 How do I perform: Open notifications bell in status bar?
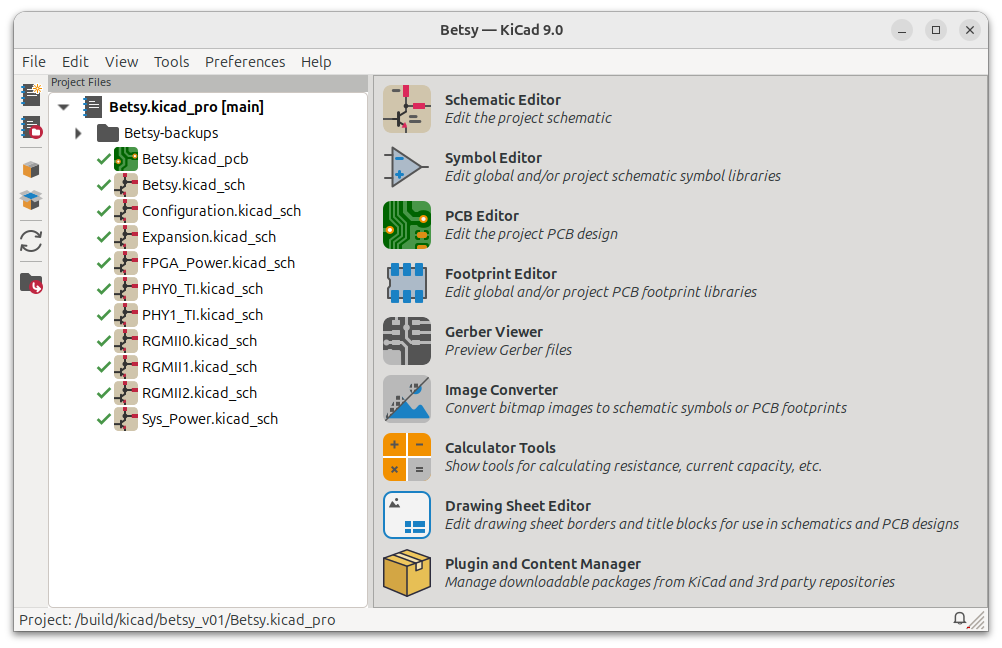click(x=960, y=619)
